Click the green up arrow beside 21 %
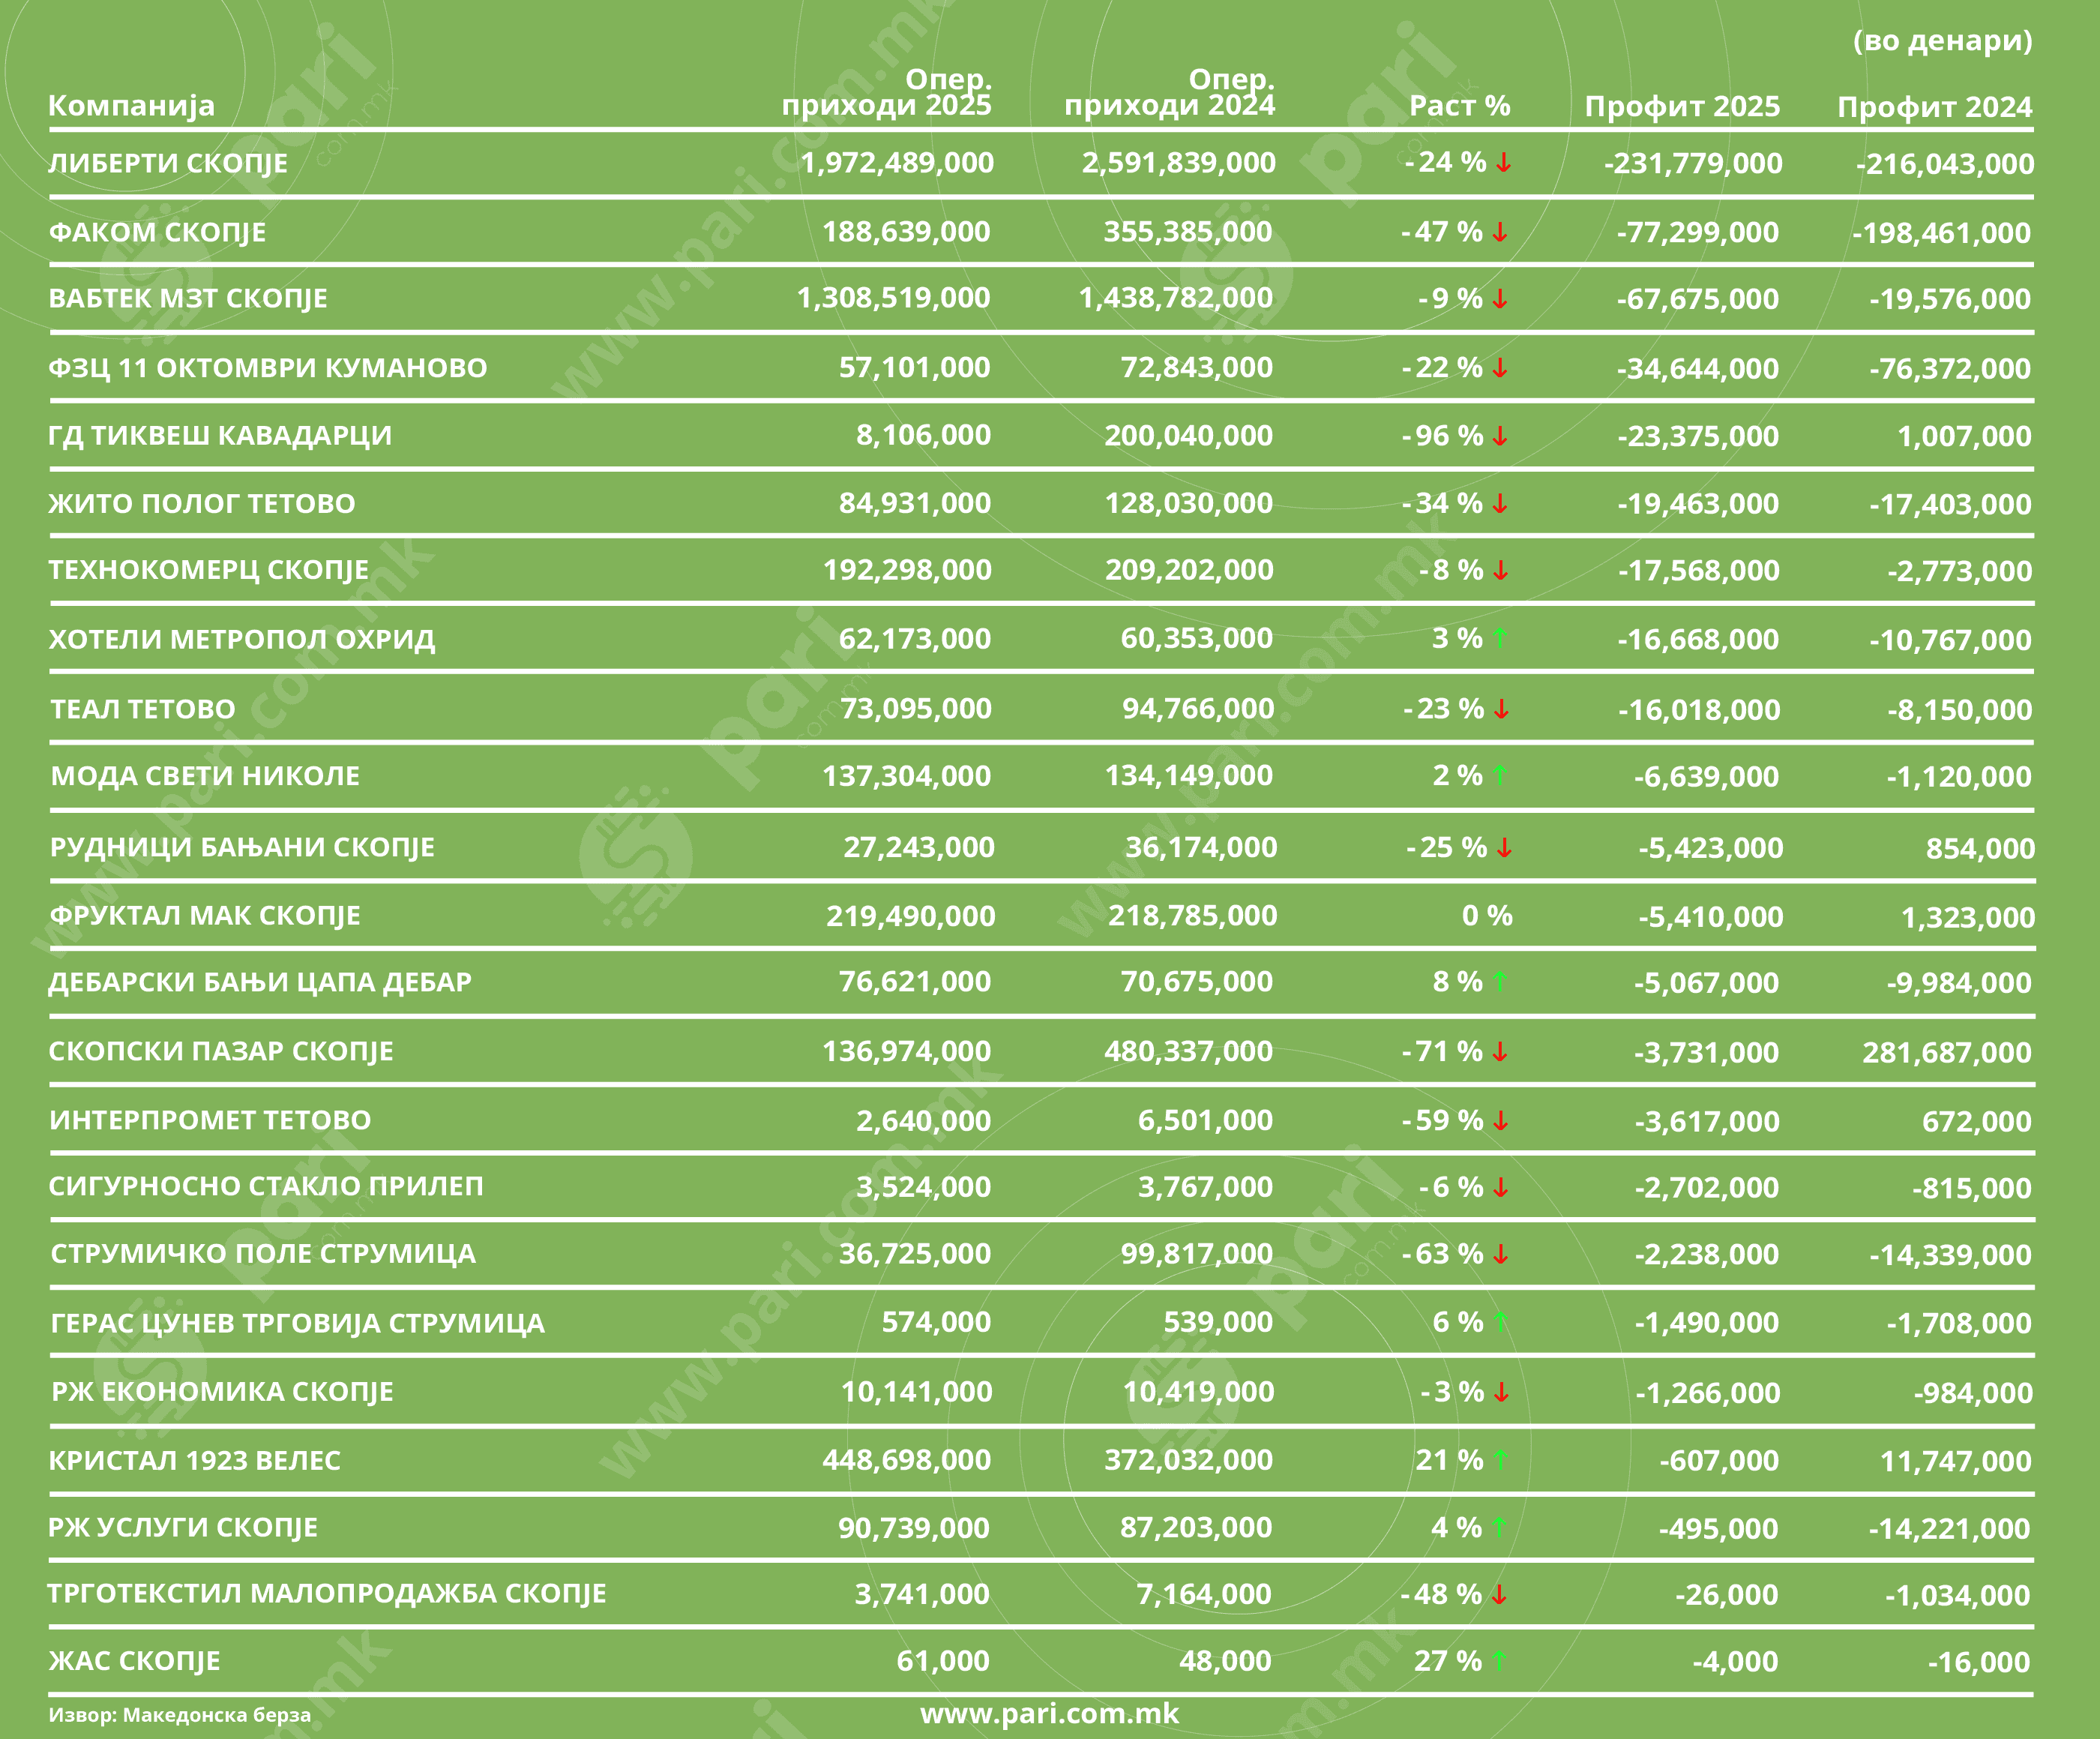Image resolution: width=2100 pixels, height=1739 pixels. [x=1500, y=1460]
